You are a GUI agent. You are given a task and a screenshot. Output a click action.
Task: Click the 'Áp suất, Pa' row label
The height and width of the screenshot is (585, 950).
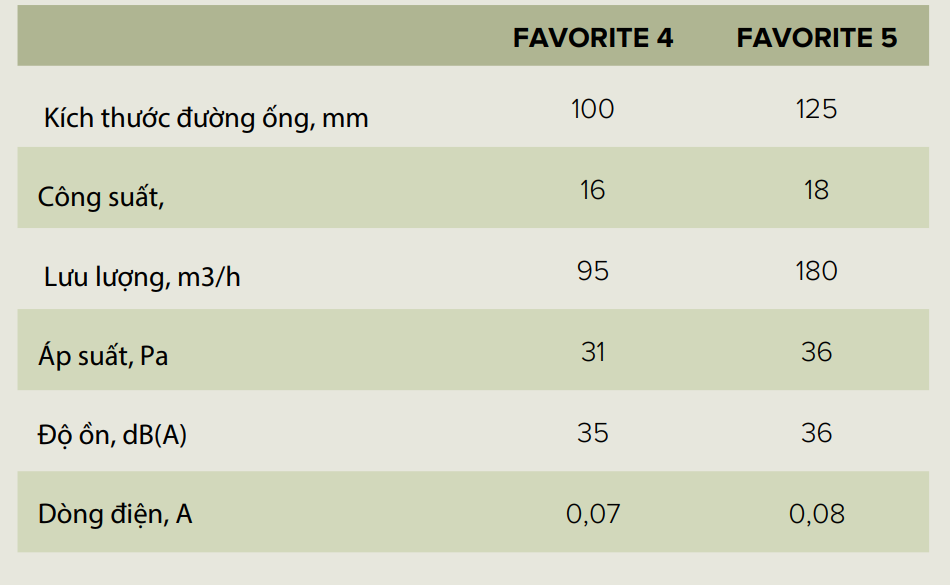click(103, 355)
